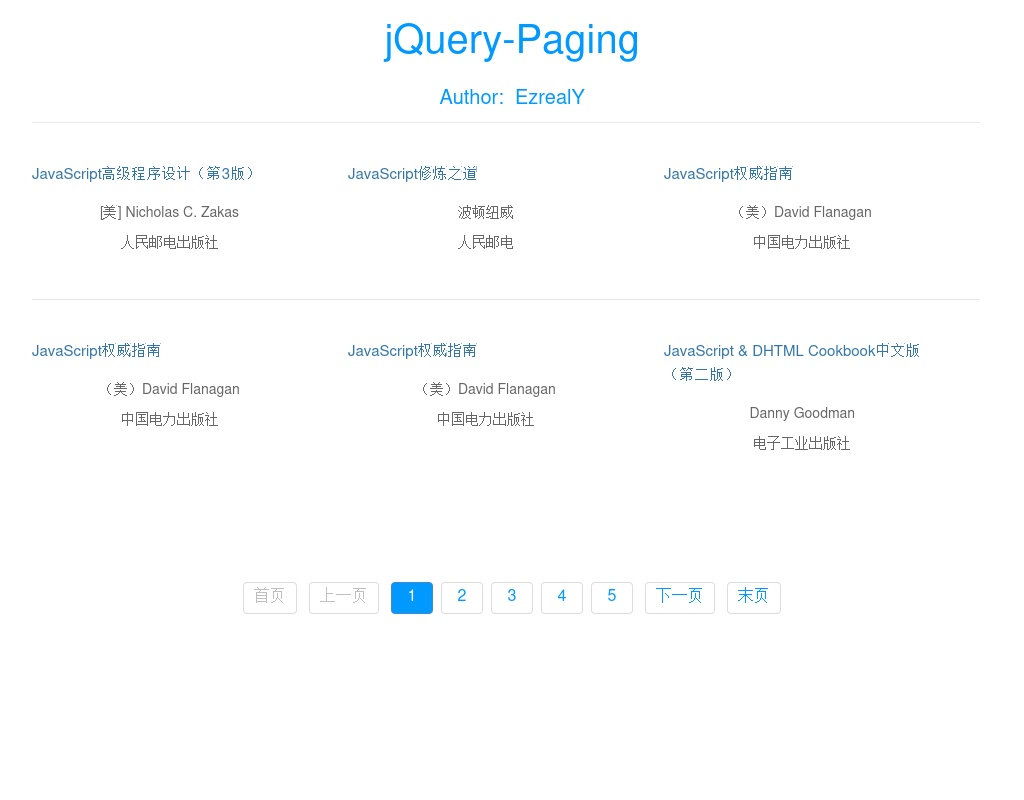The image size is (1024, 800).
Task: Open the JavaScript修炼之道 book link
Action: click(x=412, y=174)
